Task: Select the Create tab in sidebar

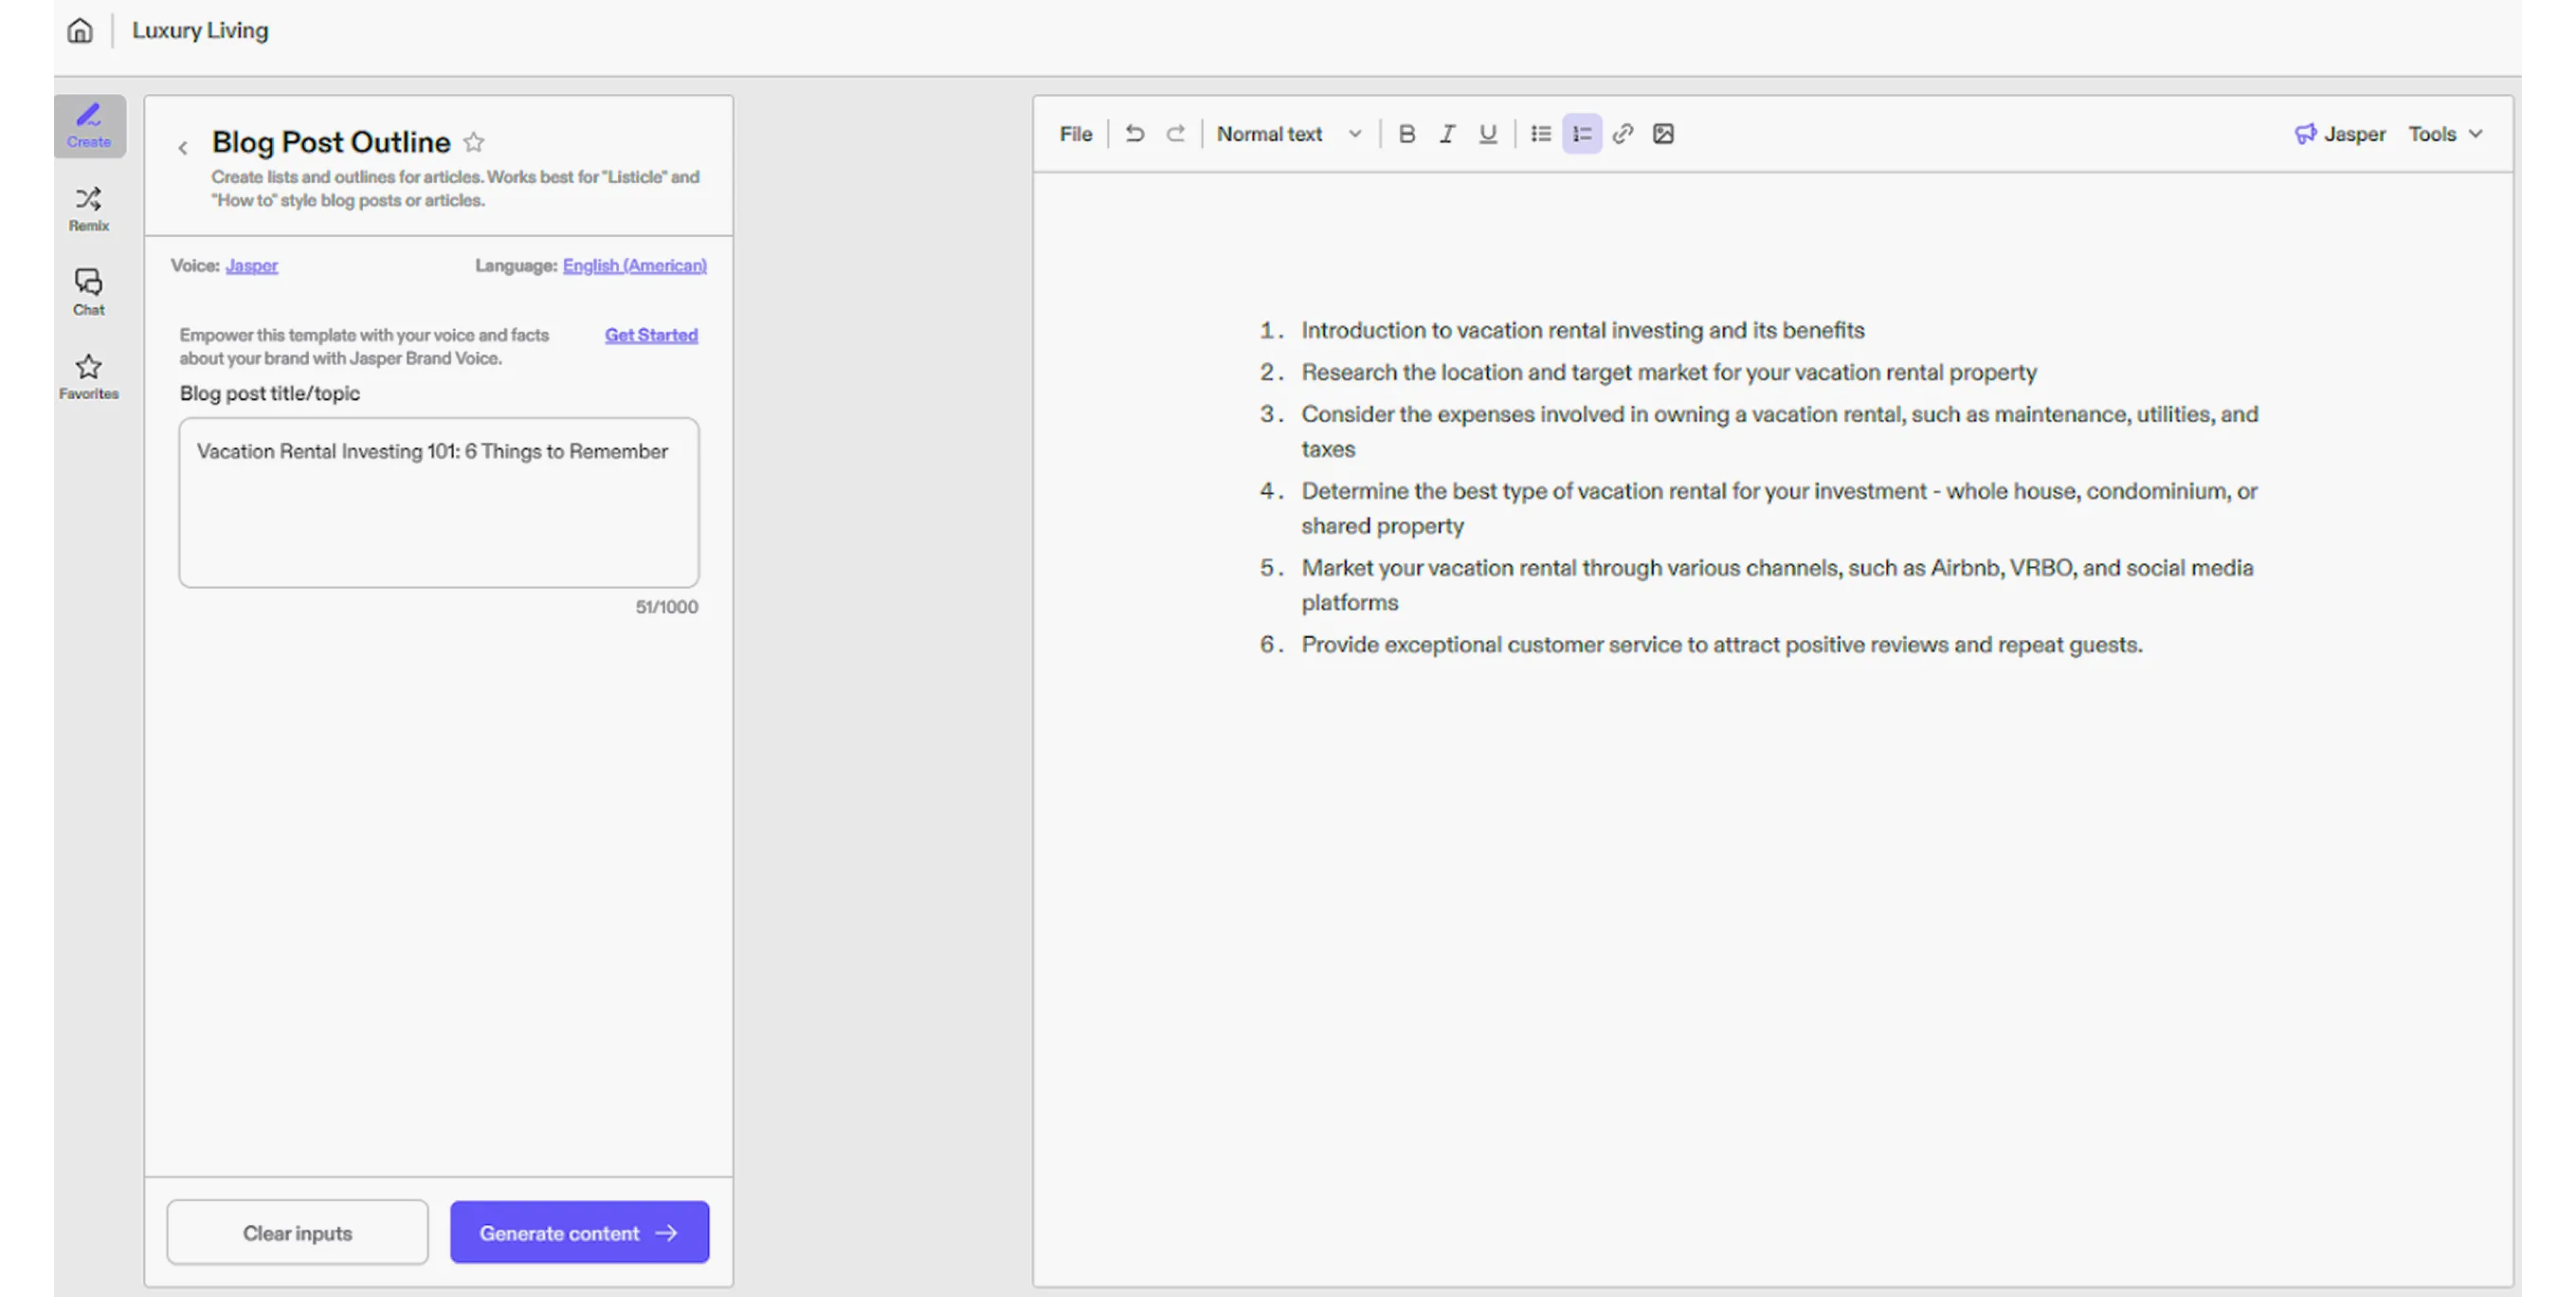Action: [x=88, y=125]
